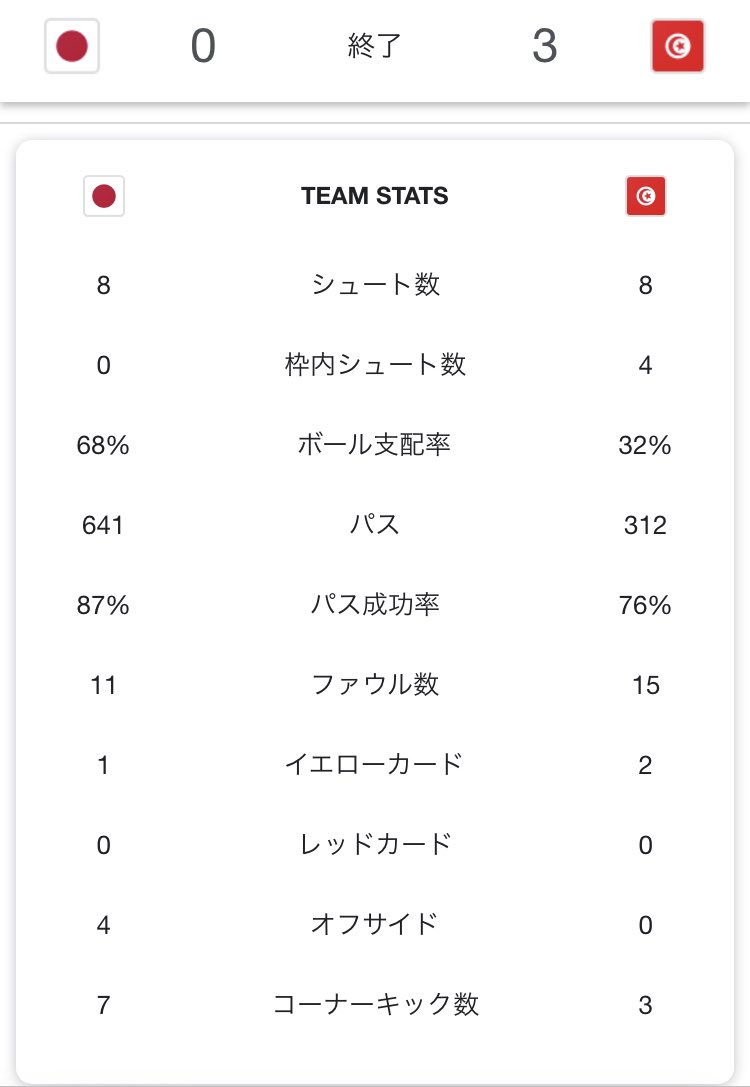This screenshot has width=750, height=1087.
Task: Click the TEAM STATS heading
Action: [374, 196]
